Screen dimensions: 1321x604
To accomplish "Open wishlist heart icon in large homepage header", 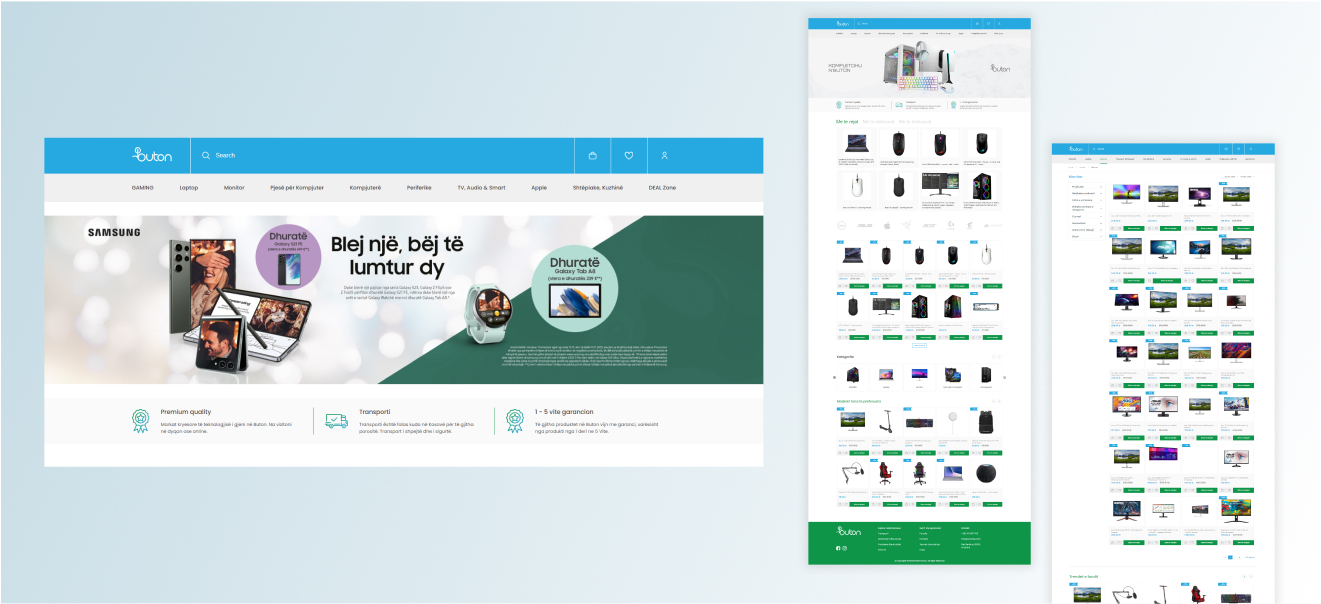I will (628, 155).
